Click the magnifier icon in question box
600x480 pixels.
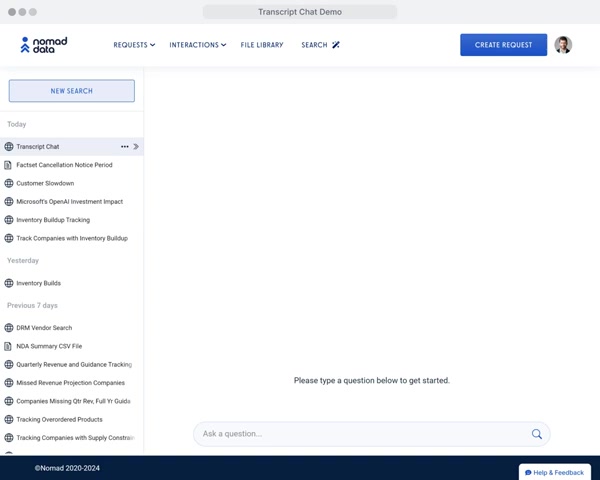coord(537,434)
